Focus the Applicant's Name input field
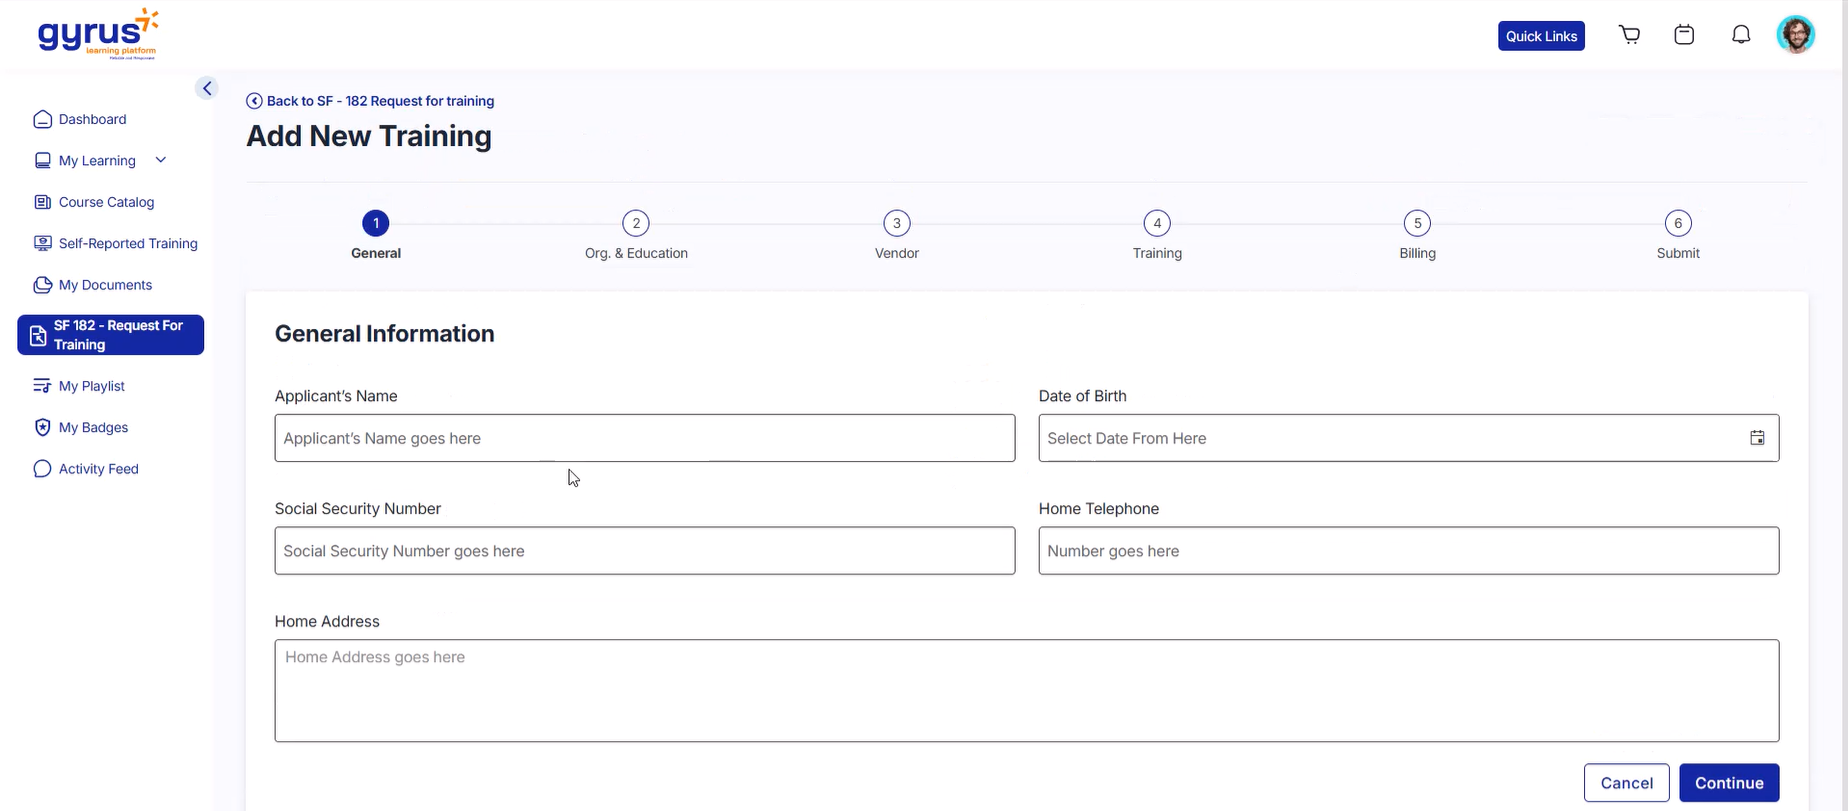1848x811 pixels. [x=645, y=438]
